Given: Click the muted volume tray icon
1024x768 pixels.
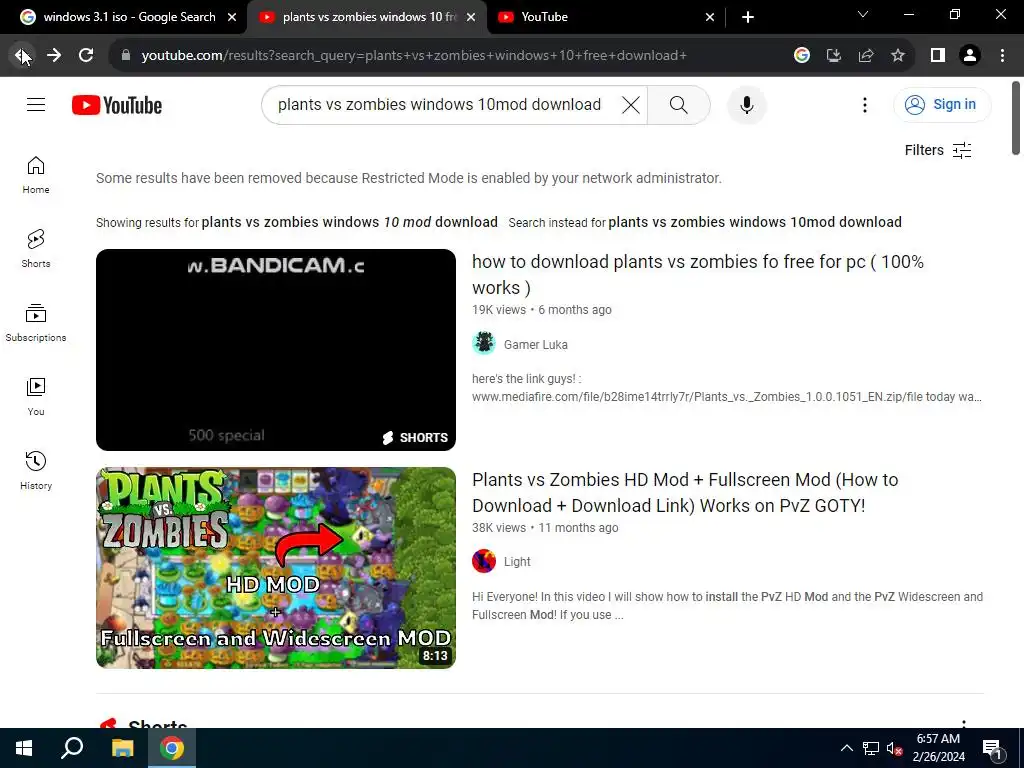Looking at the screenshot, I should tap(894, 748).
